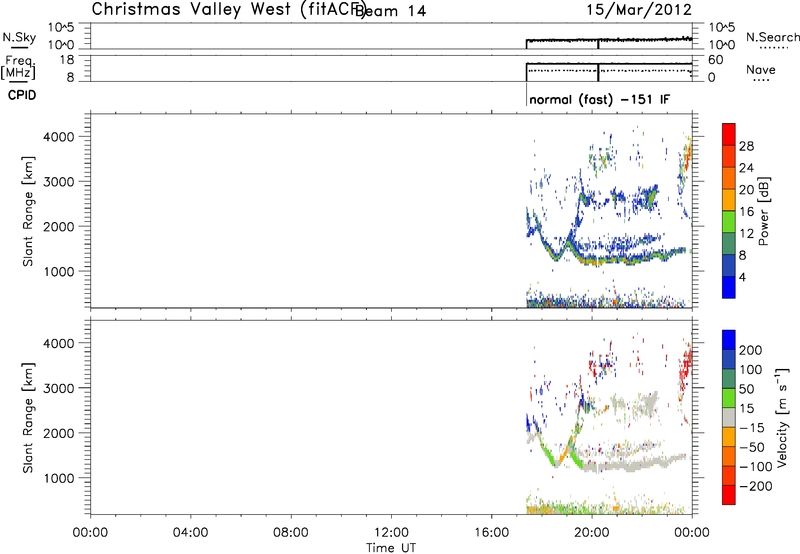The height and width of the screenshot is (554, 800).
Task: Select the bright green segment of the velocity colorbar
Action: pyautogui.click(x=729, y=398)
